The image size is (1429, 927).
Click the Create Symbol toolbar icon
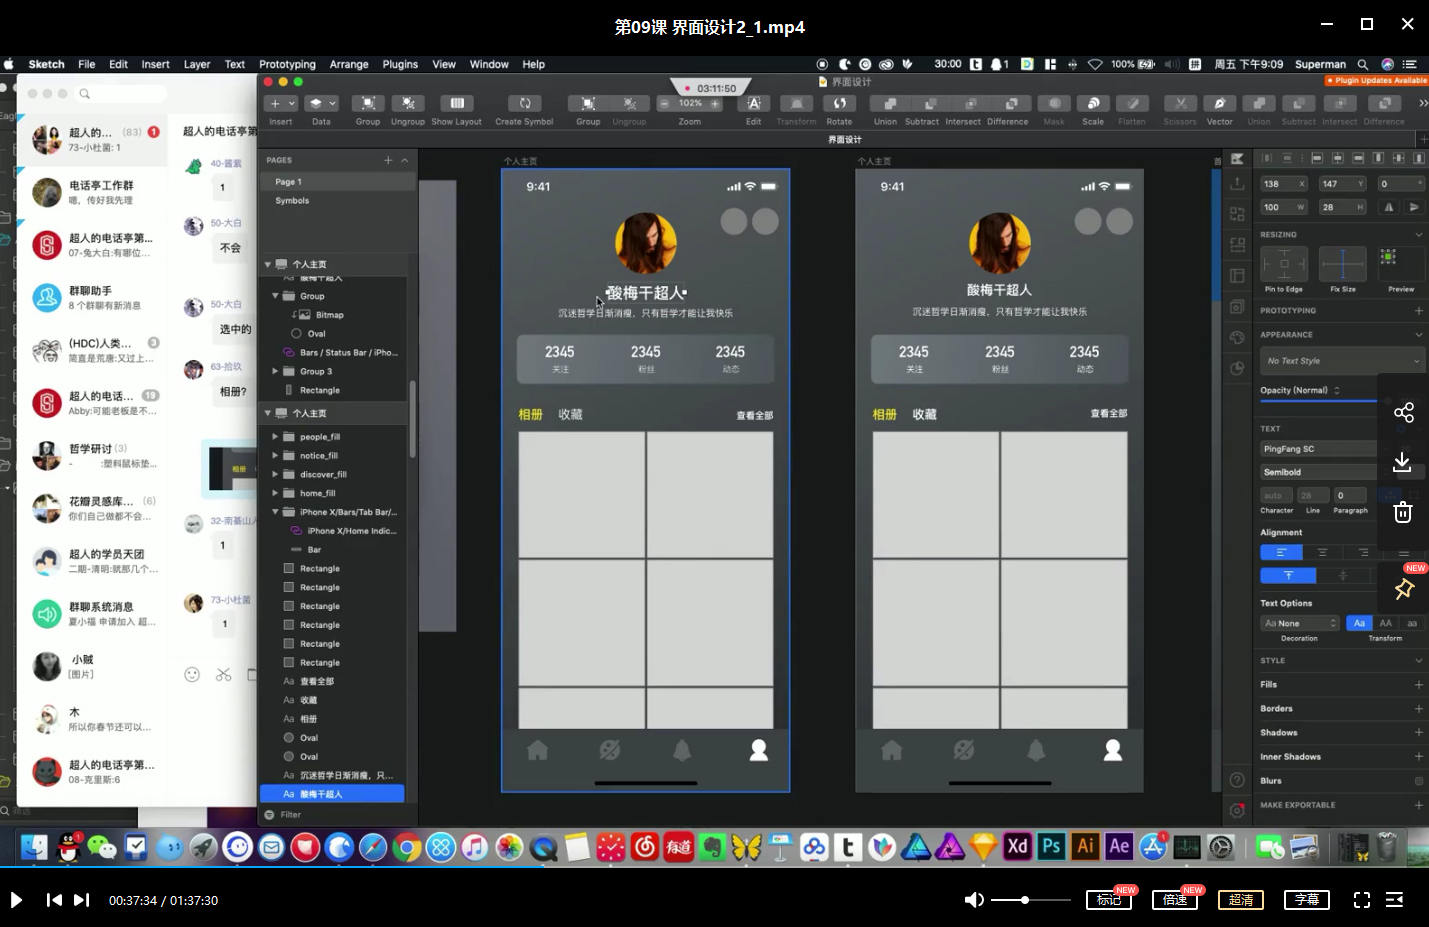[524, 104]
